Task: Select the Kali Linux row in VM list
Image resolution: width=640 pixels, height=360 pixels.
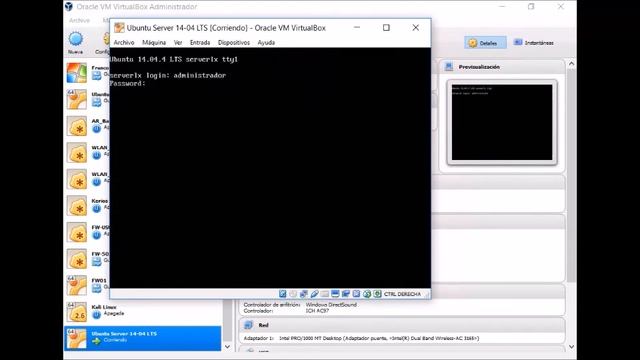Action: (143, 312)
